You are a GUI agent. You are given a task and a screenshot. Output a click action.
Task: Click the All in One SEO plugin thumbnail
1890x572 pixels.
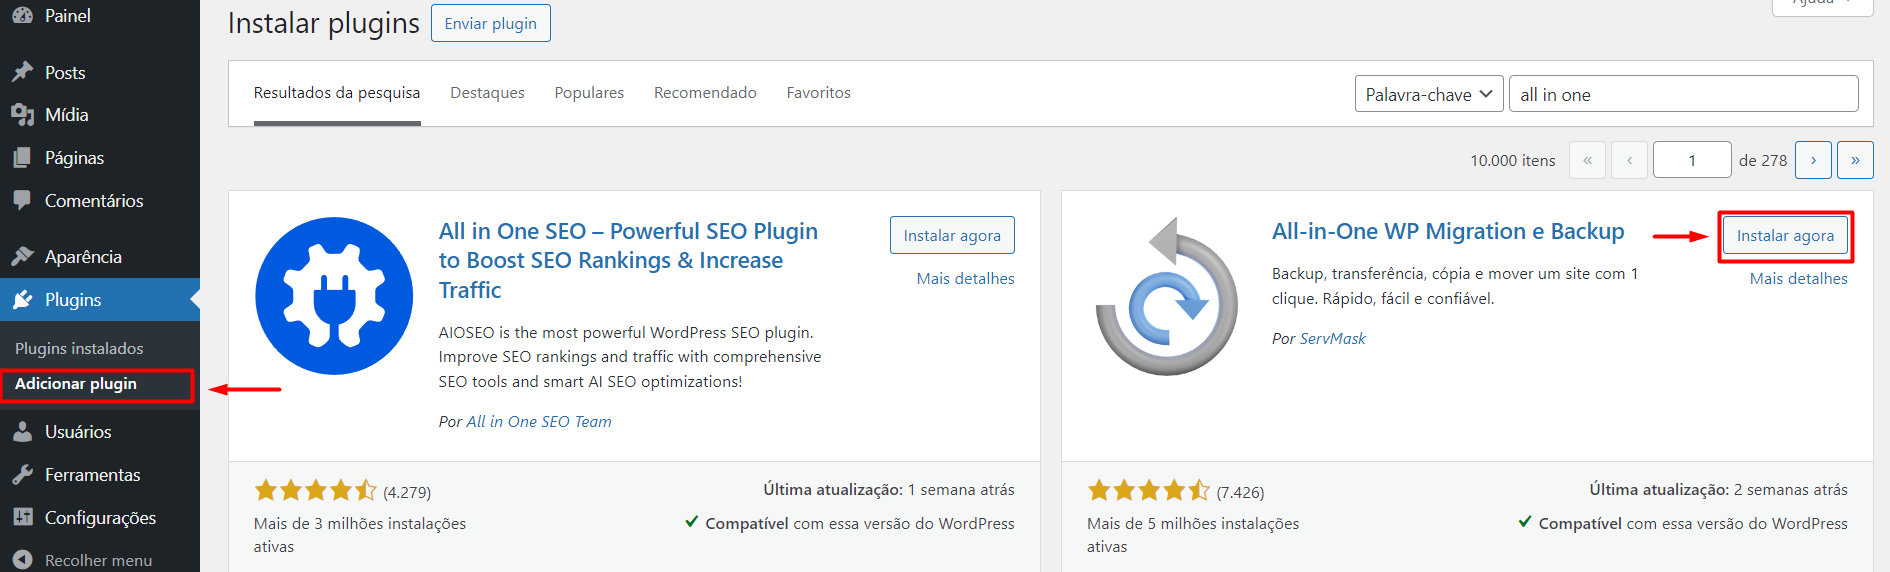coord(334,296)
